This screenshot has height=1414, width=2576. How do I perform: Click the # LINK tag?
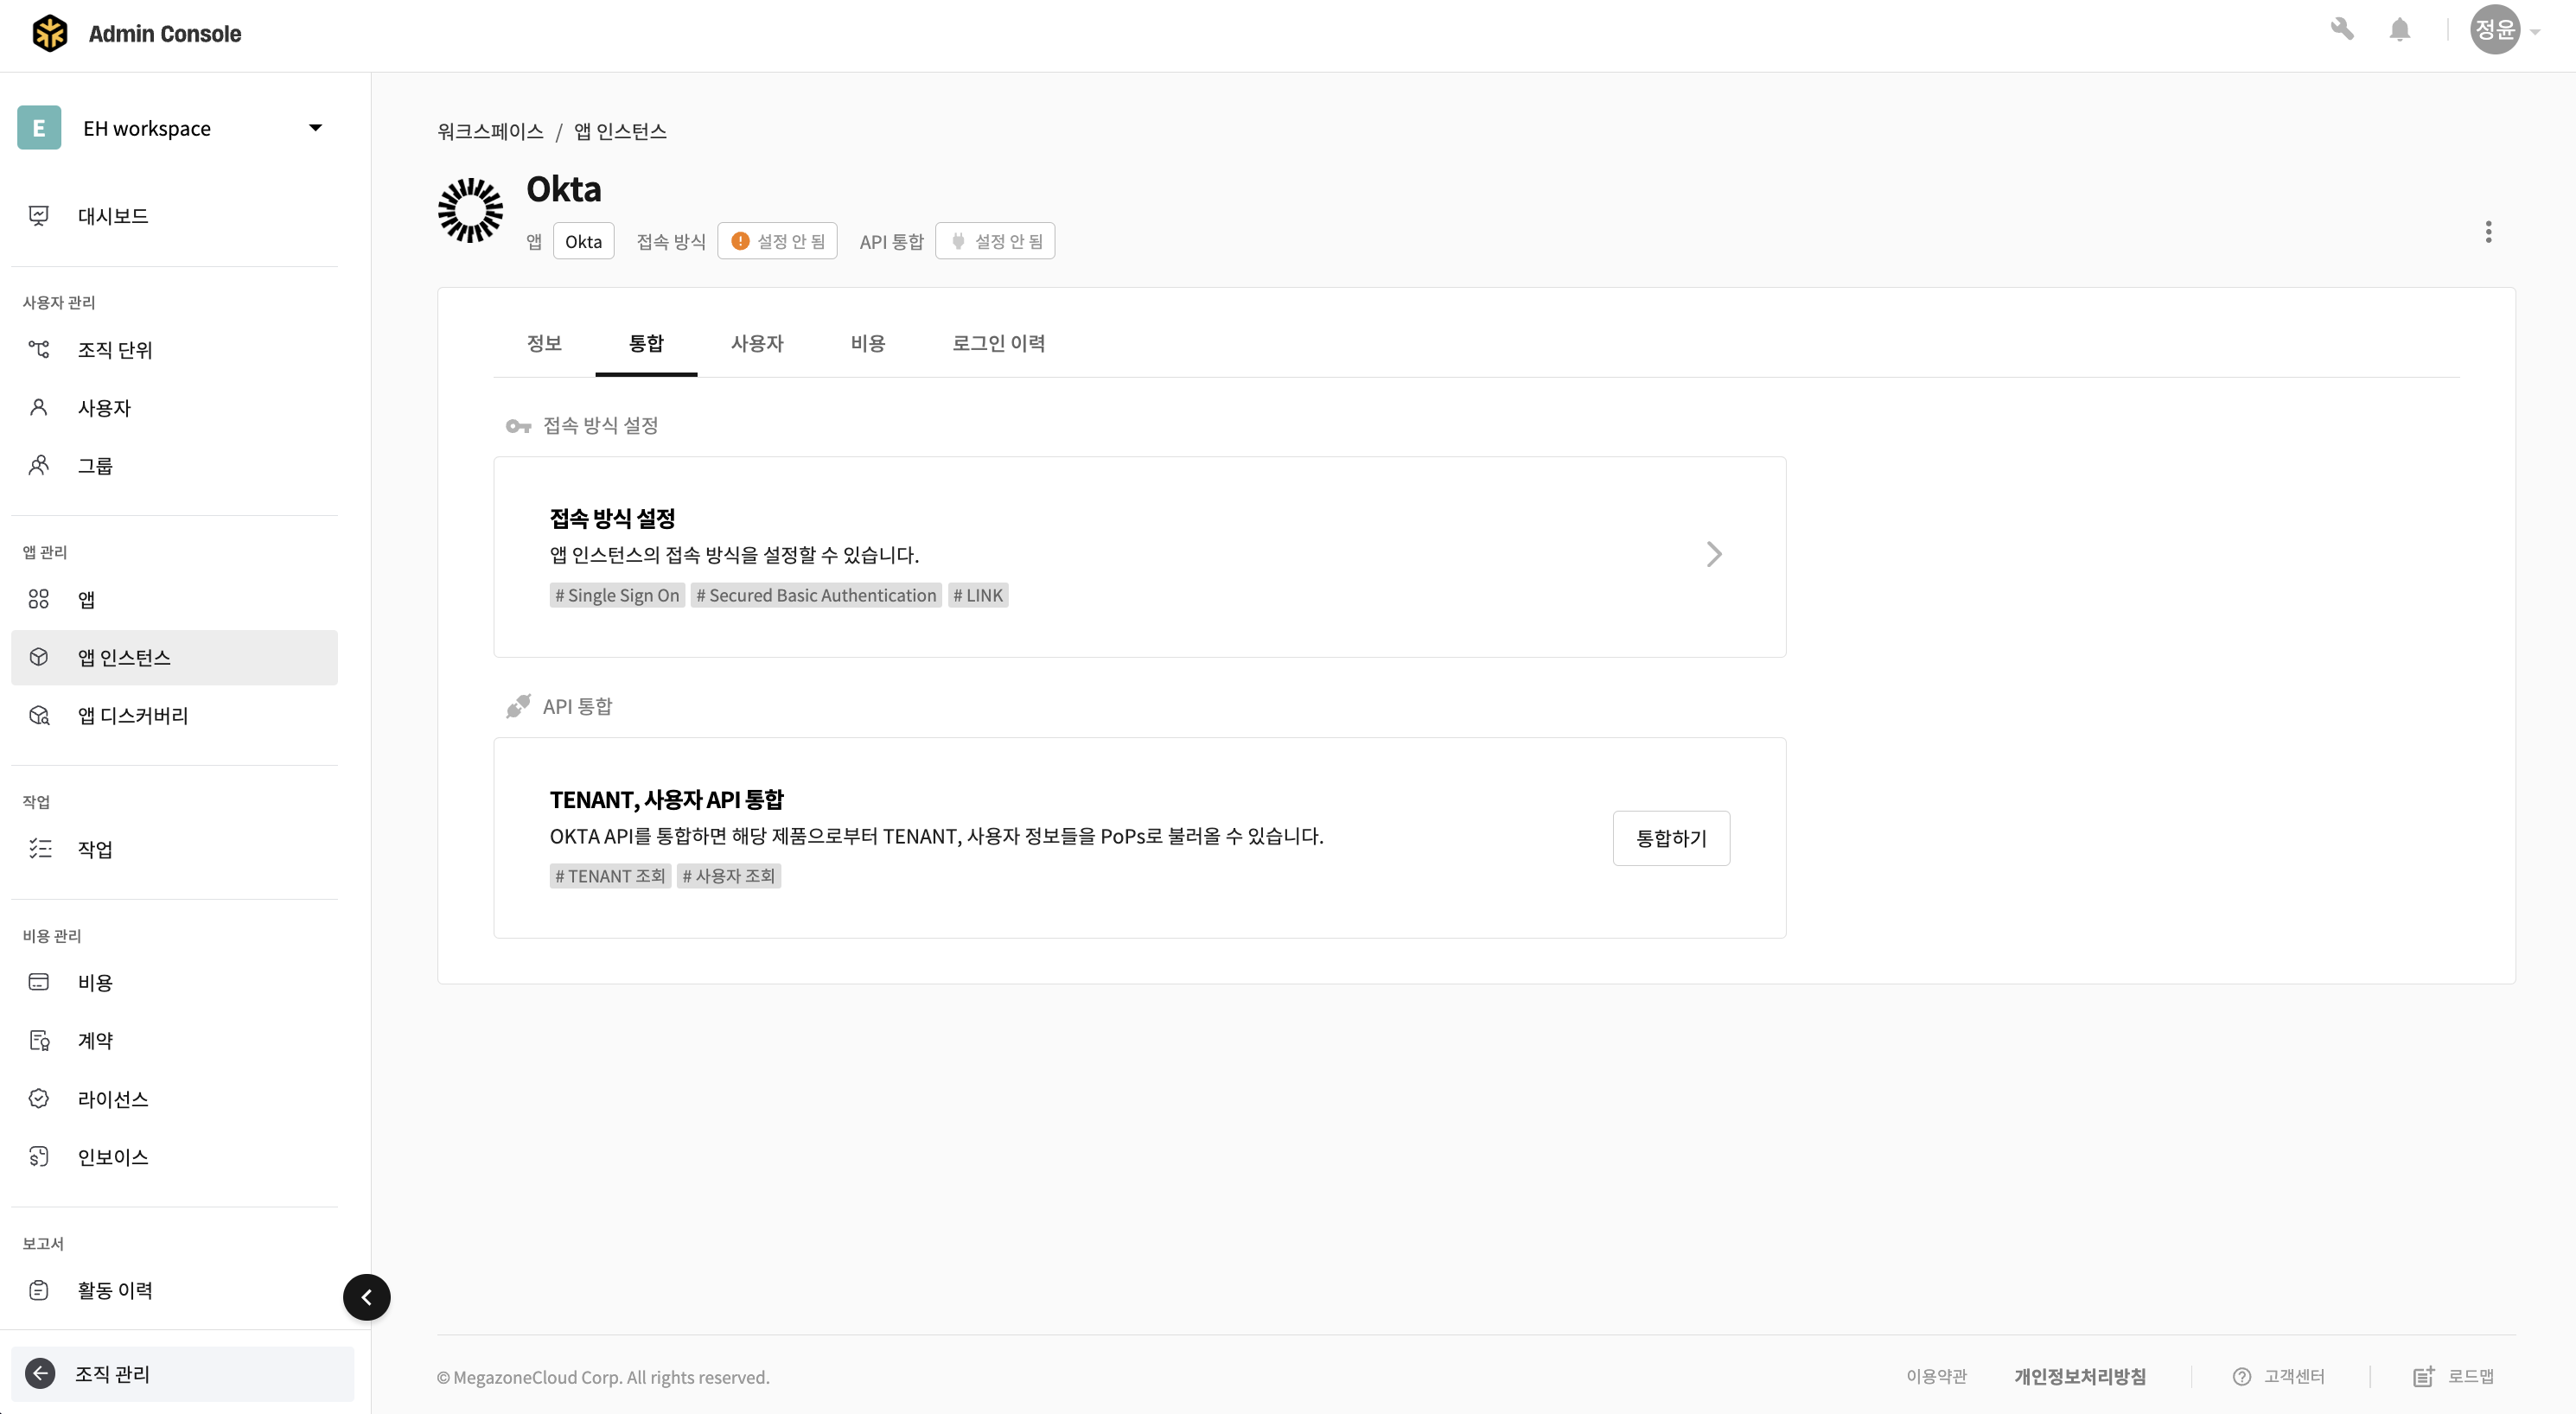[978, 595]
